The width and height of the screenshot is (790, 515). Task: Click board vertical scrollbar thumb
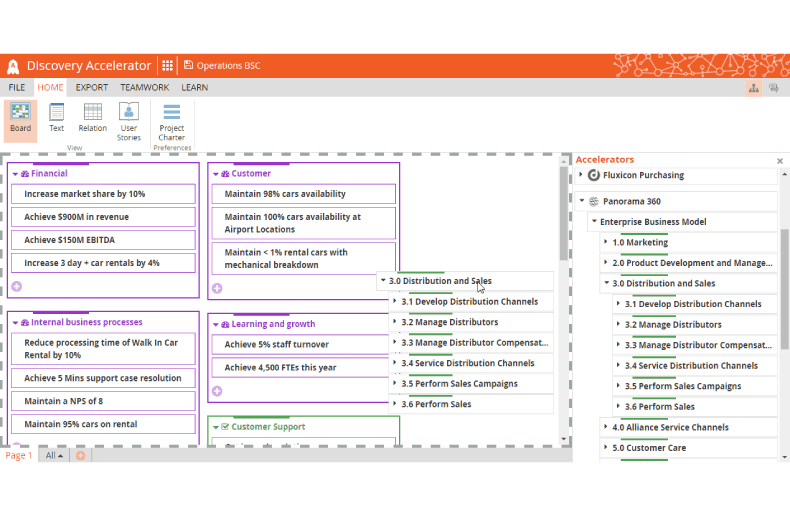[x=564, y=213]
